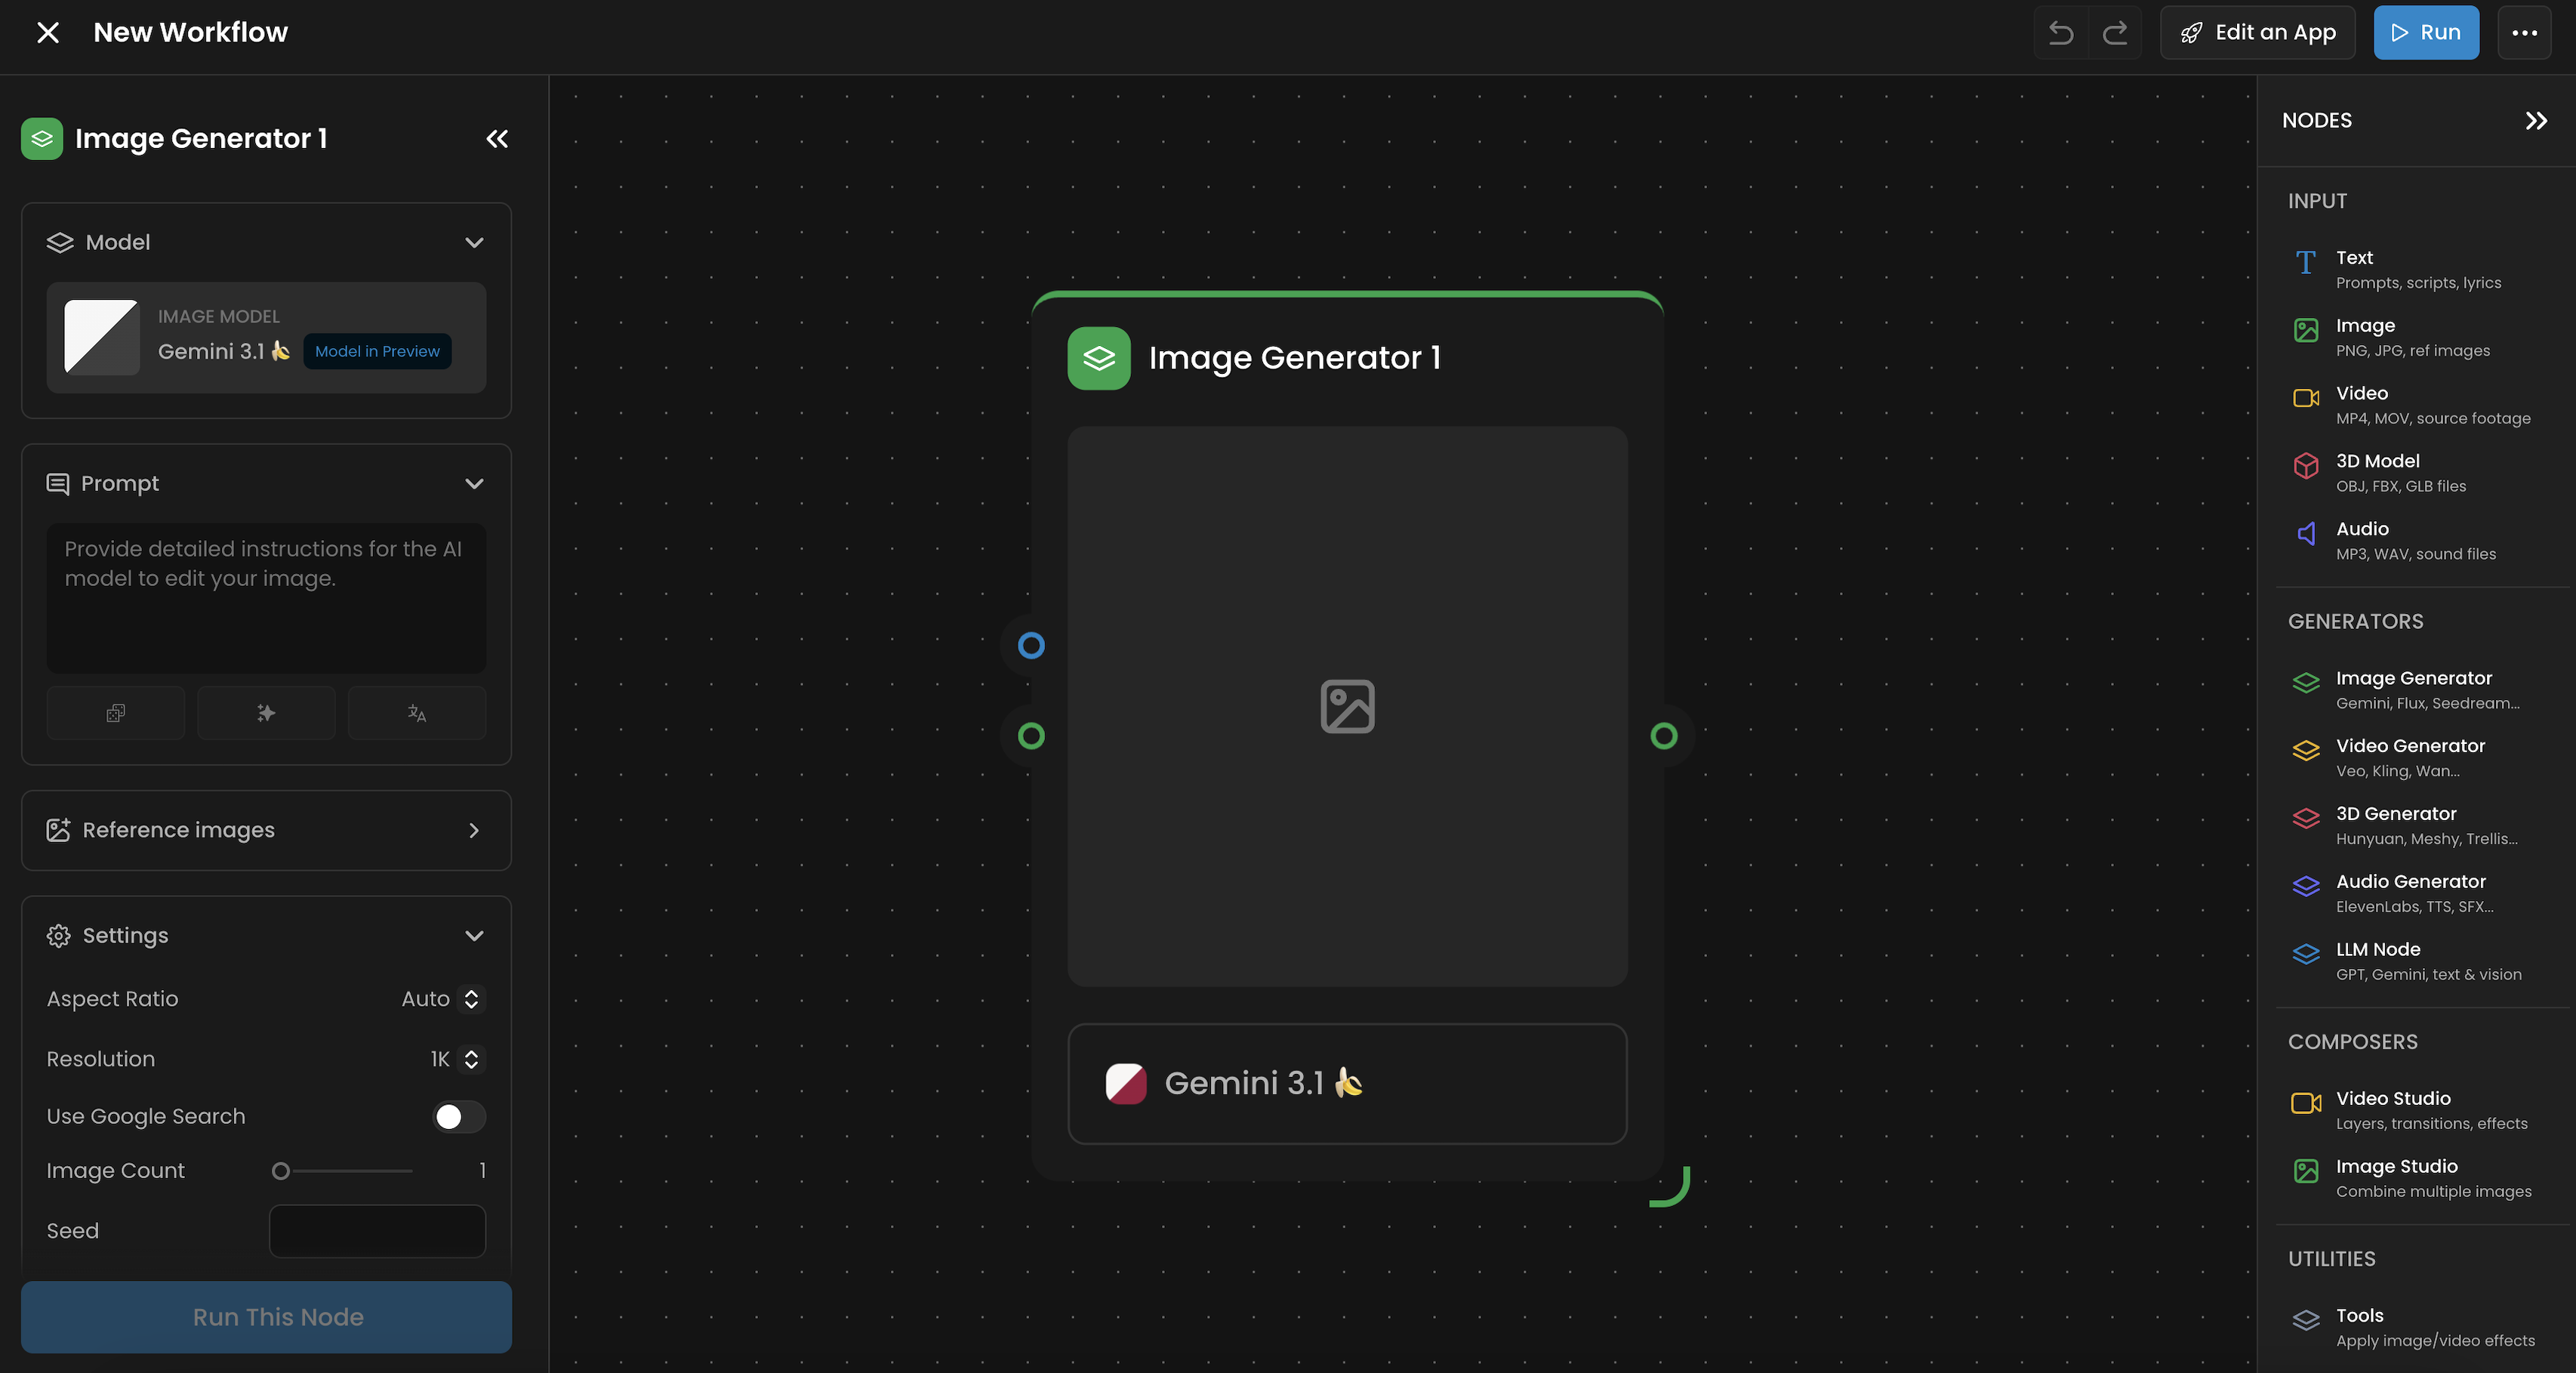The width and height of the screenshot is (2576, 1373).
Task: Run the workflow with the Run button
Action: pyautogui.click(x=2426, y=33)
